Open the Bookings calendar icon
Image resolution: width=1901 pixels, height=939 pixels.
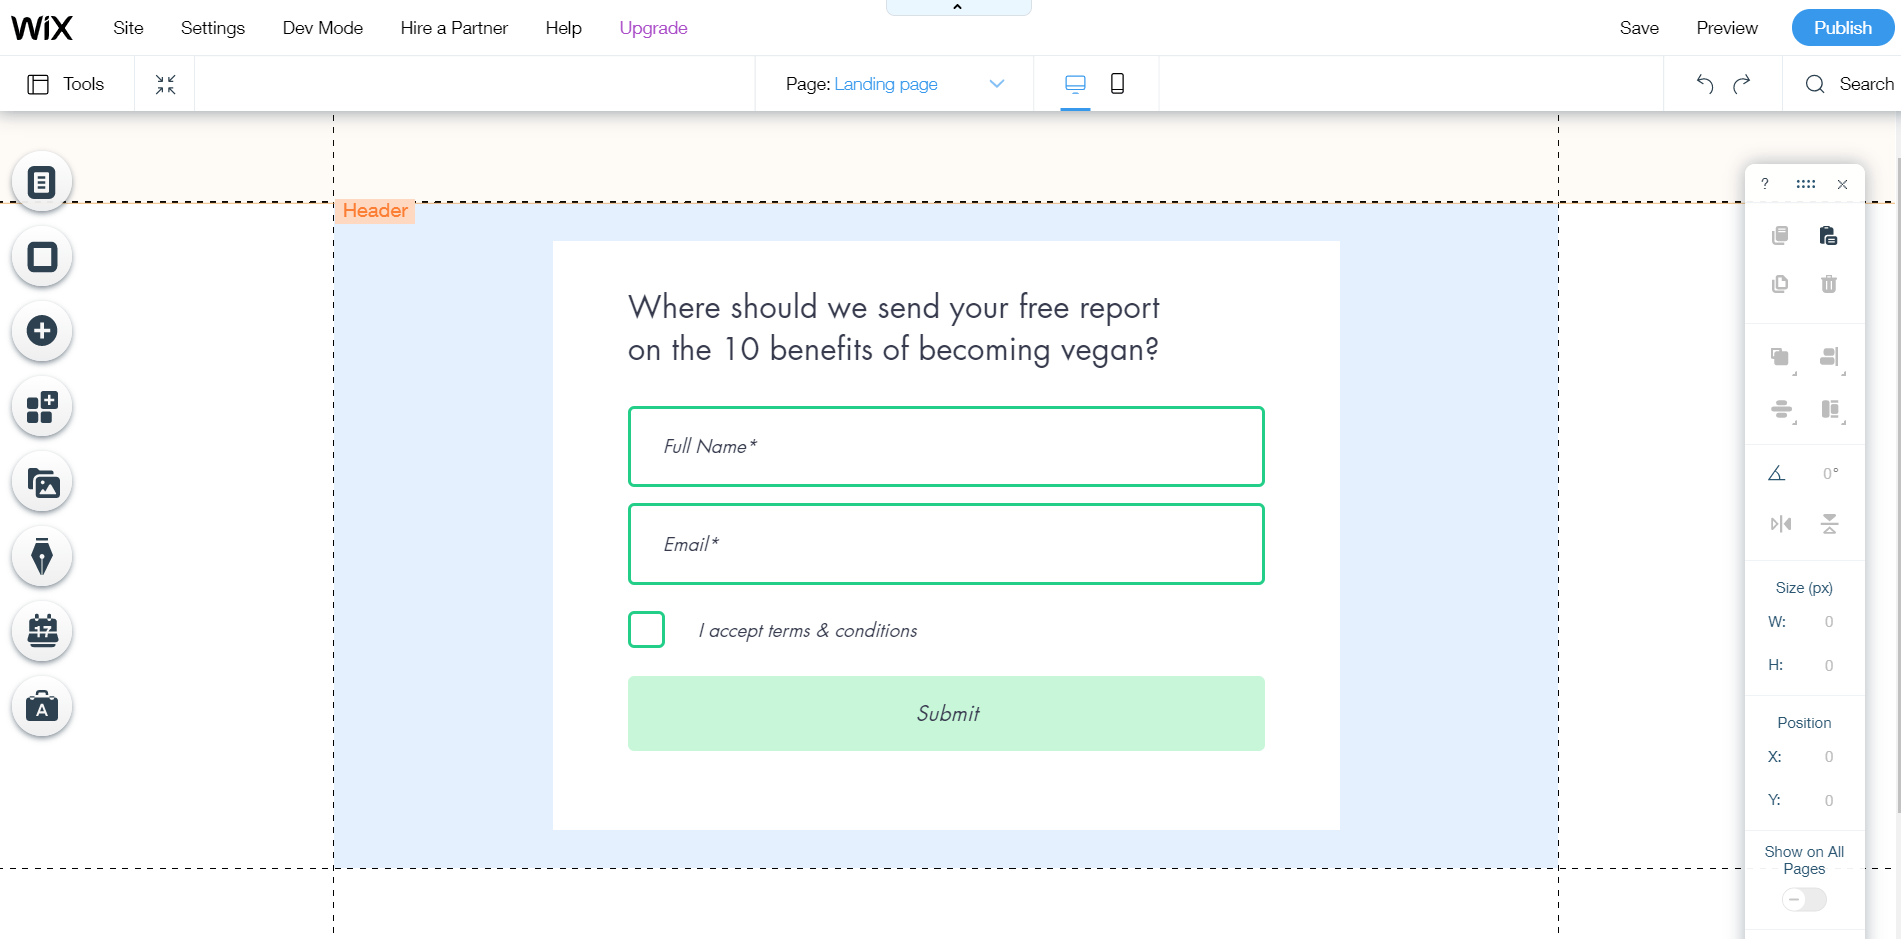42,631
